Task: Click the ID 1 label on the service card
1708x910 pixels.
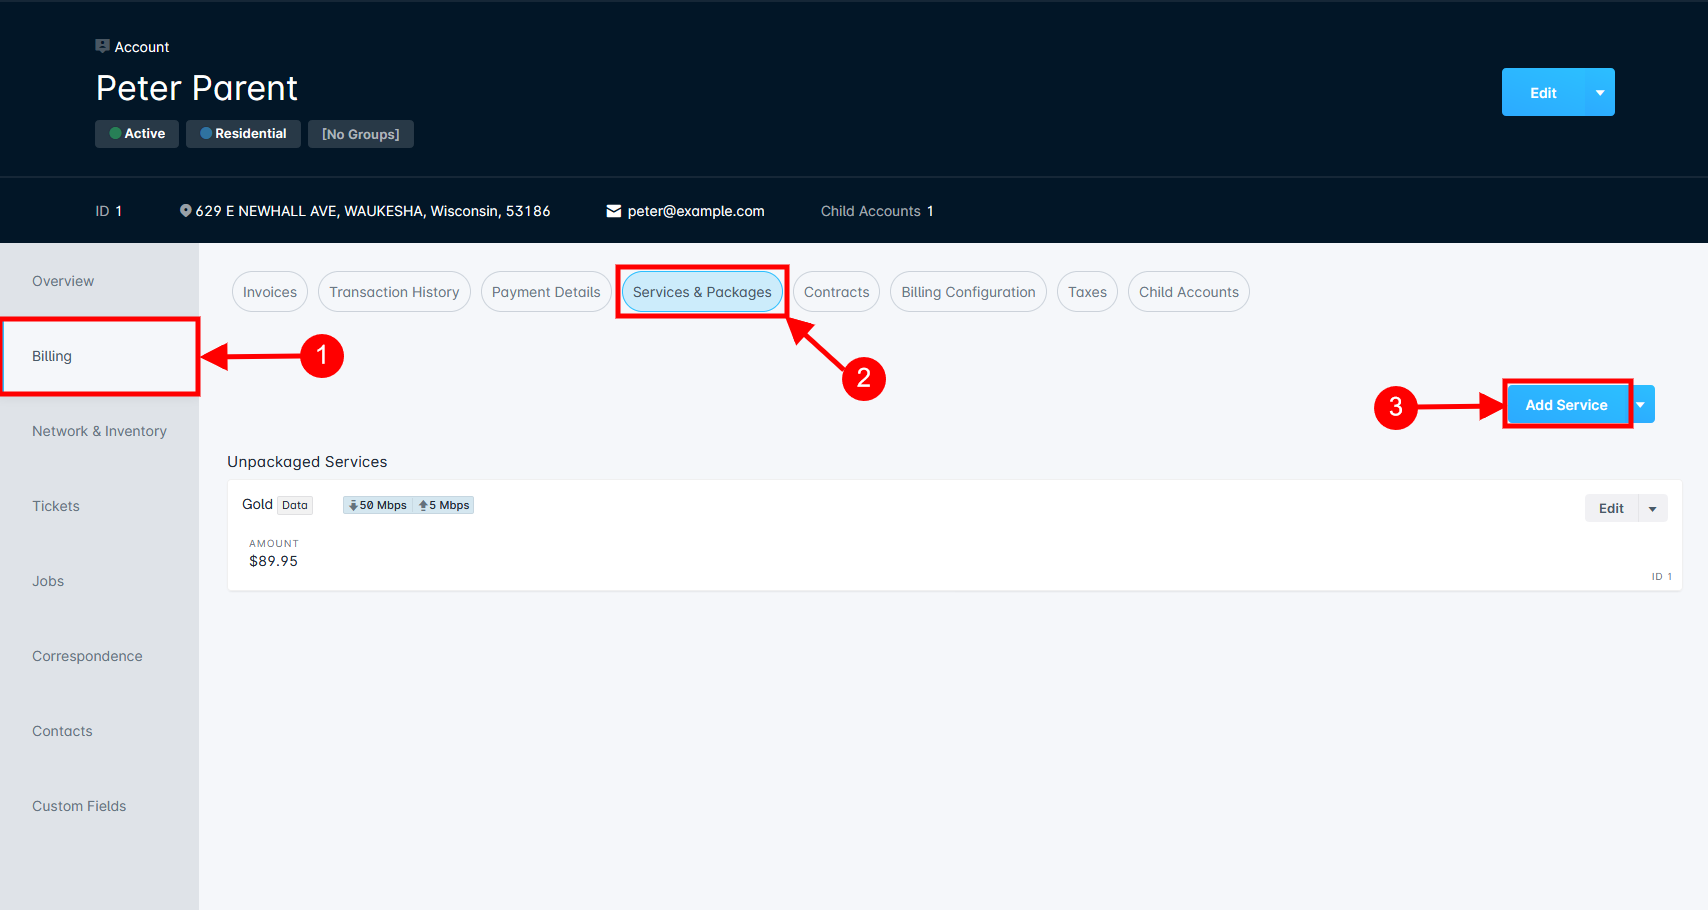Action: 1662,577
